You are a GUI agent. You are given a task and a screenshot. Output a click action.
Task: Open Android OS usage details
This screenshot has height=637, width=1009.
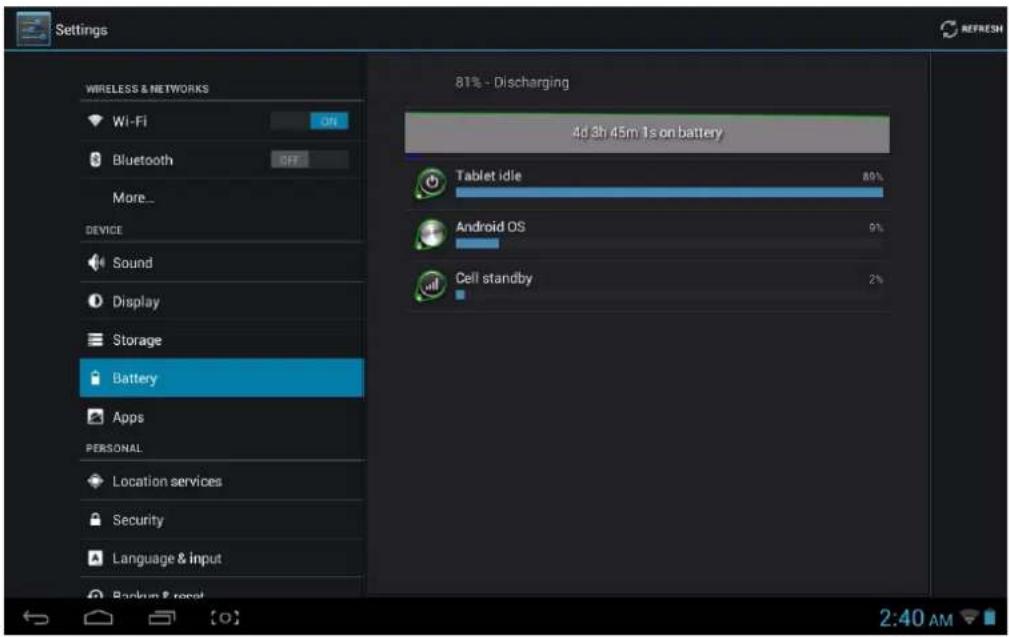647,235
